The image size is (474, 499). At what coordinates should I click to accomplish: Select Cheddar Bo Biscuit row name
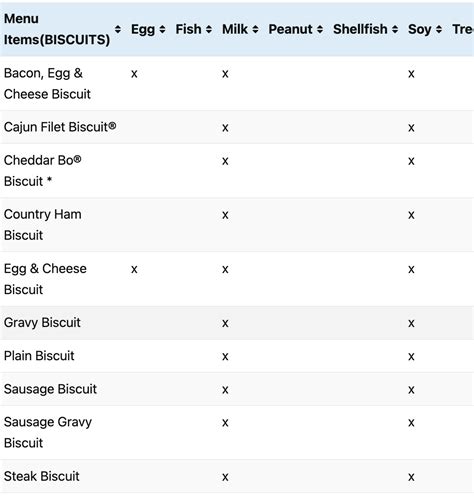[x=43, y=171]
